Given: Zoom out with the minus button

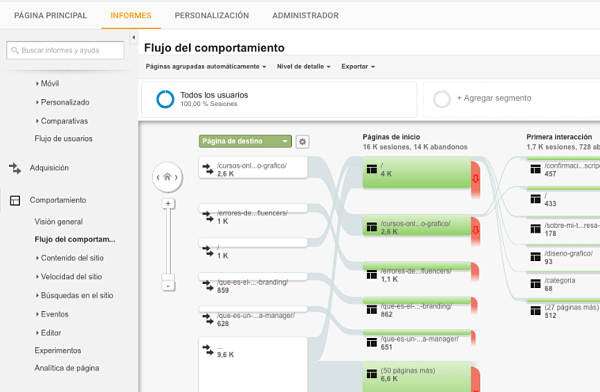Looking at the screenshot, I should (x=168, y=286).
